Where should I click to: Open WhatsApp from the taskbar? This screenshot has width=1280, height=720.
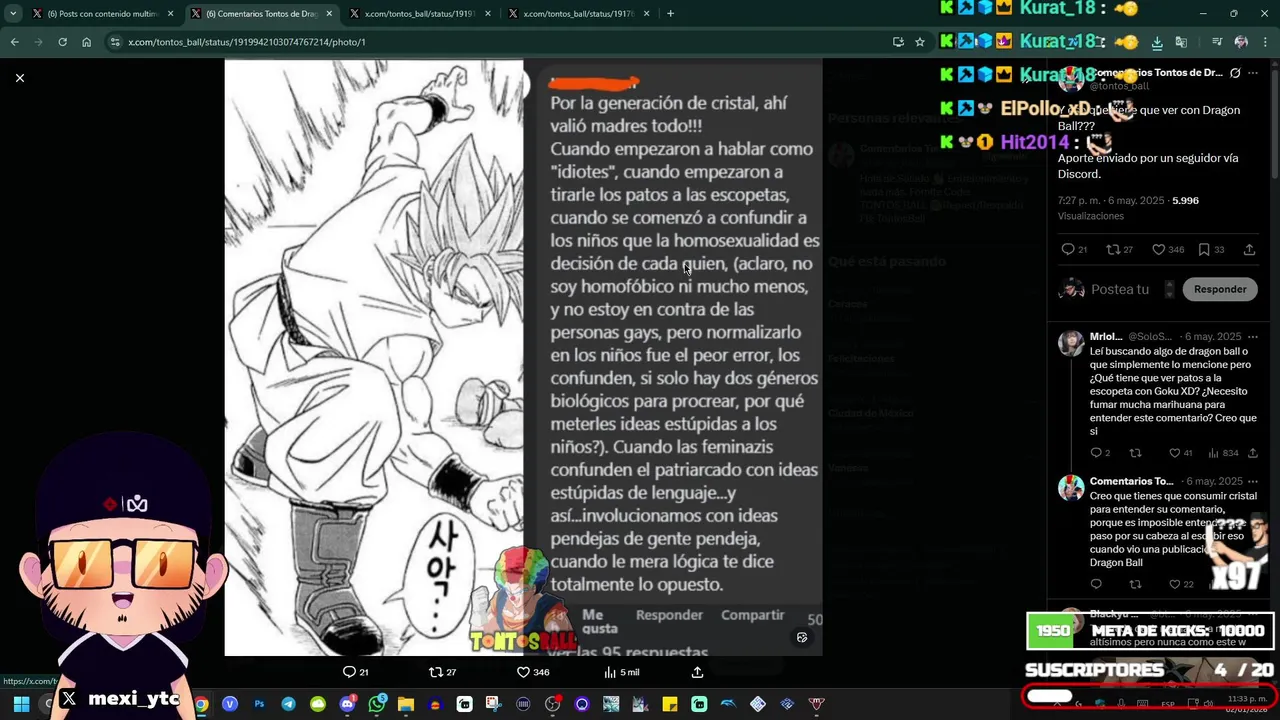click(376, 704)
